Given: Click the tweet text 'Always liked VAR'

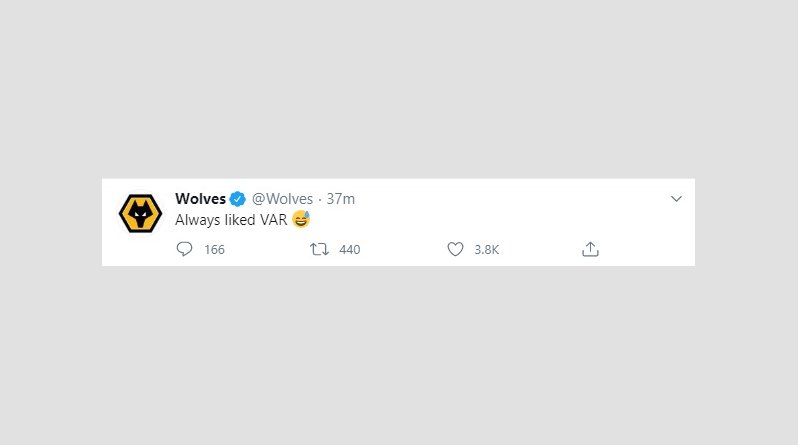Looking at the screenshot, I should (x=231, y=220).
